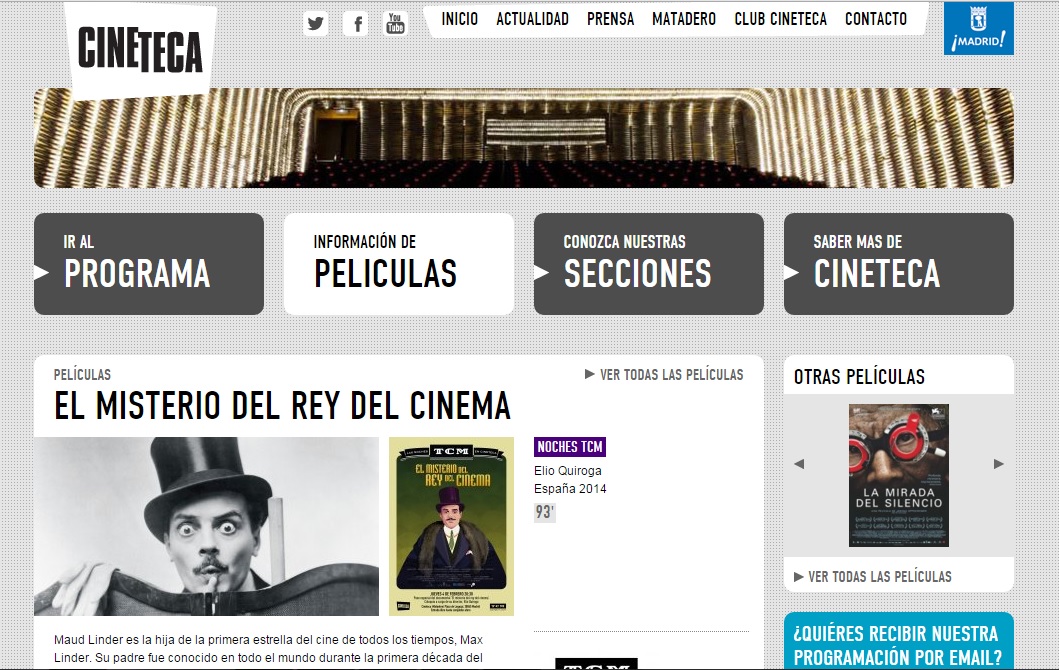This screenshot has height=670, width=1059.
Task: Click the Películas breadcrumb label
Action: tap(82, 374)
